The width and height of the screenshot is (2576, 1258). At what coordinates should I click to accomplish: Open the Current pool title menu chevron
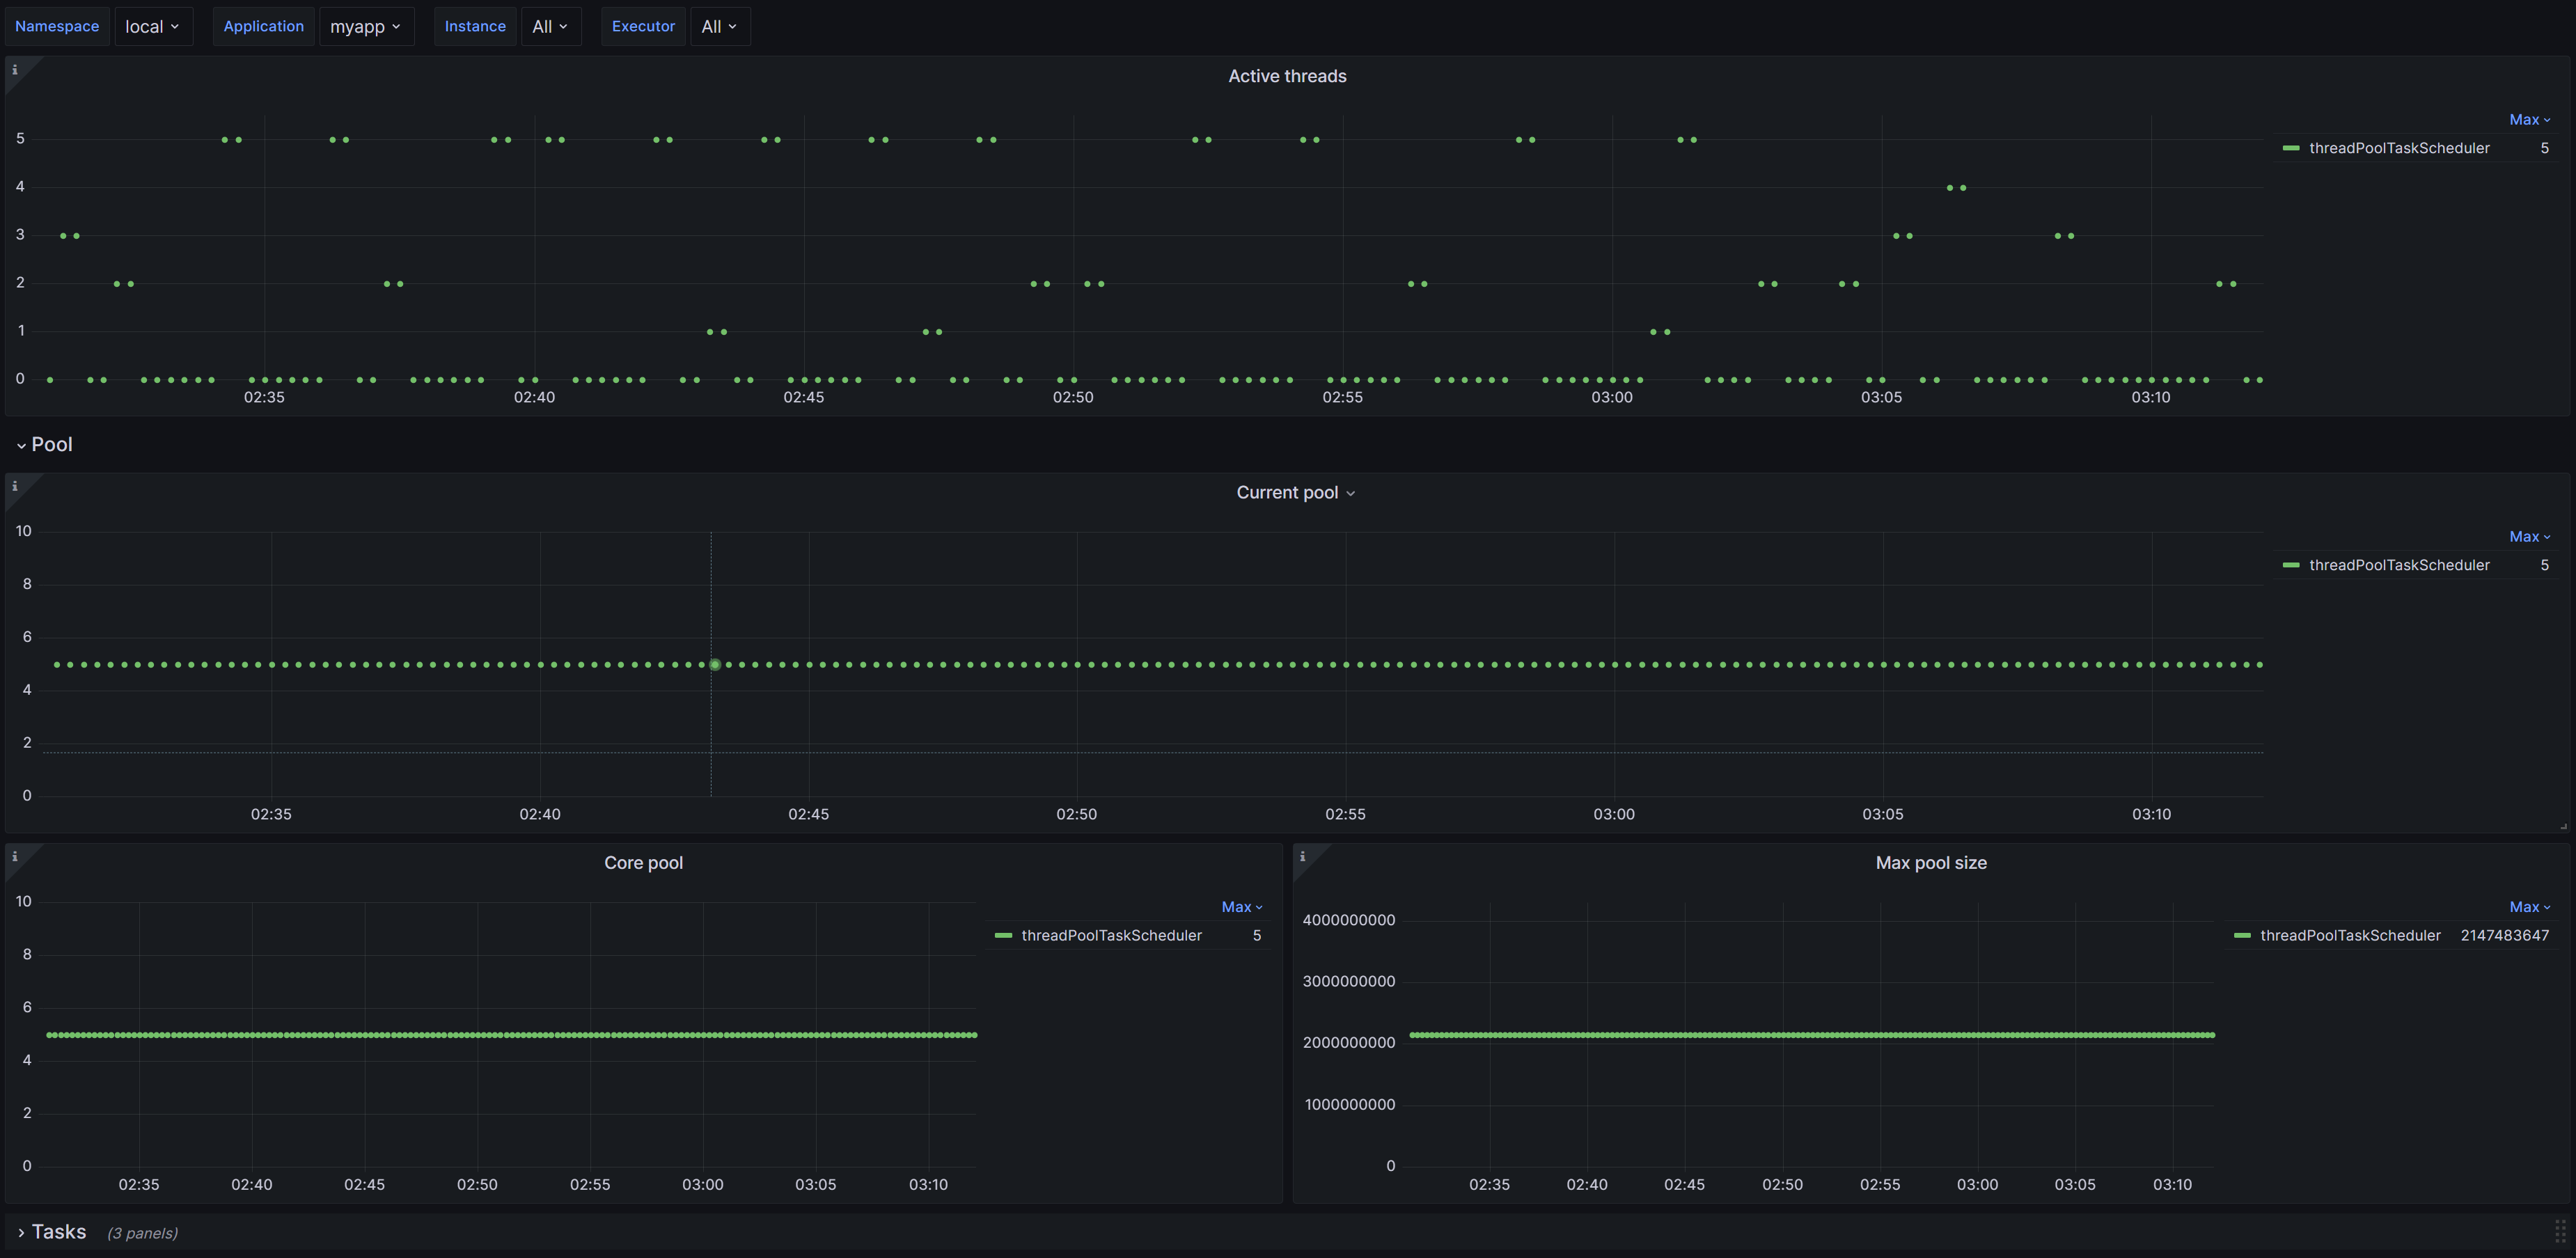[1350, 494]
